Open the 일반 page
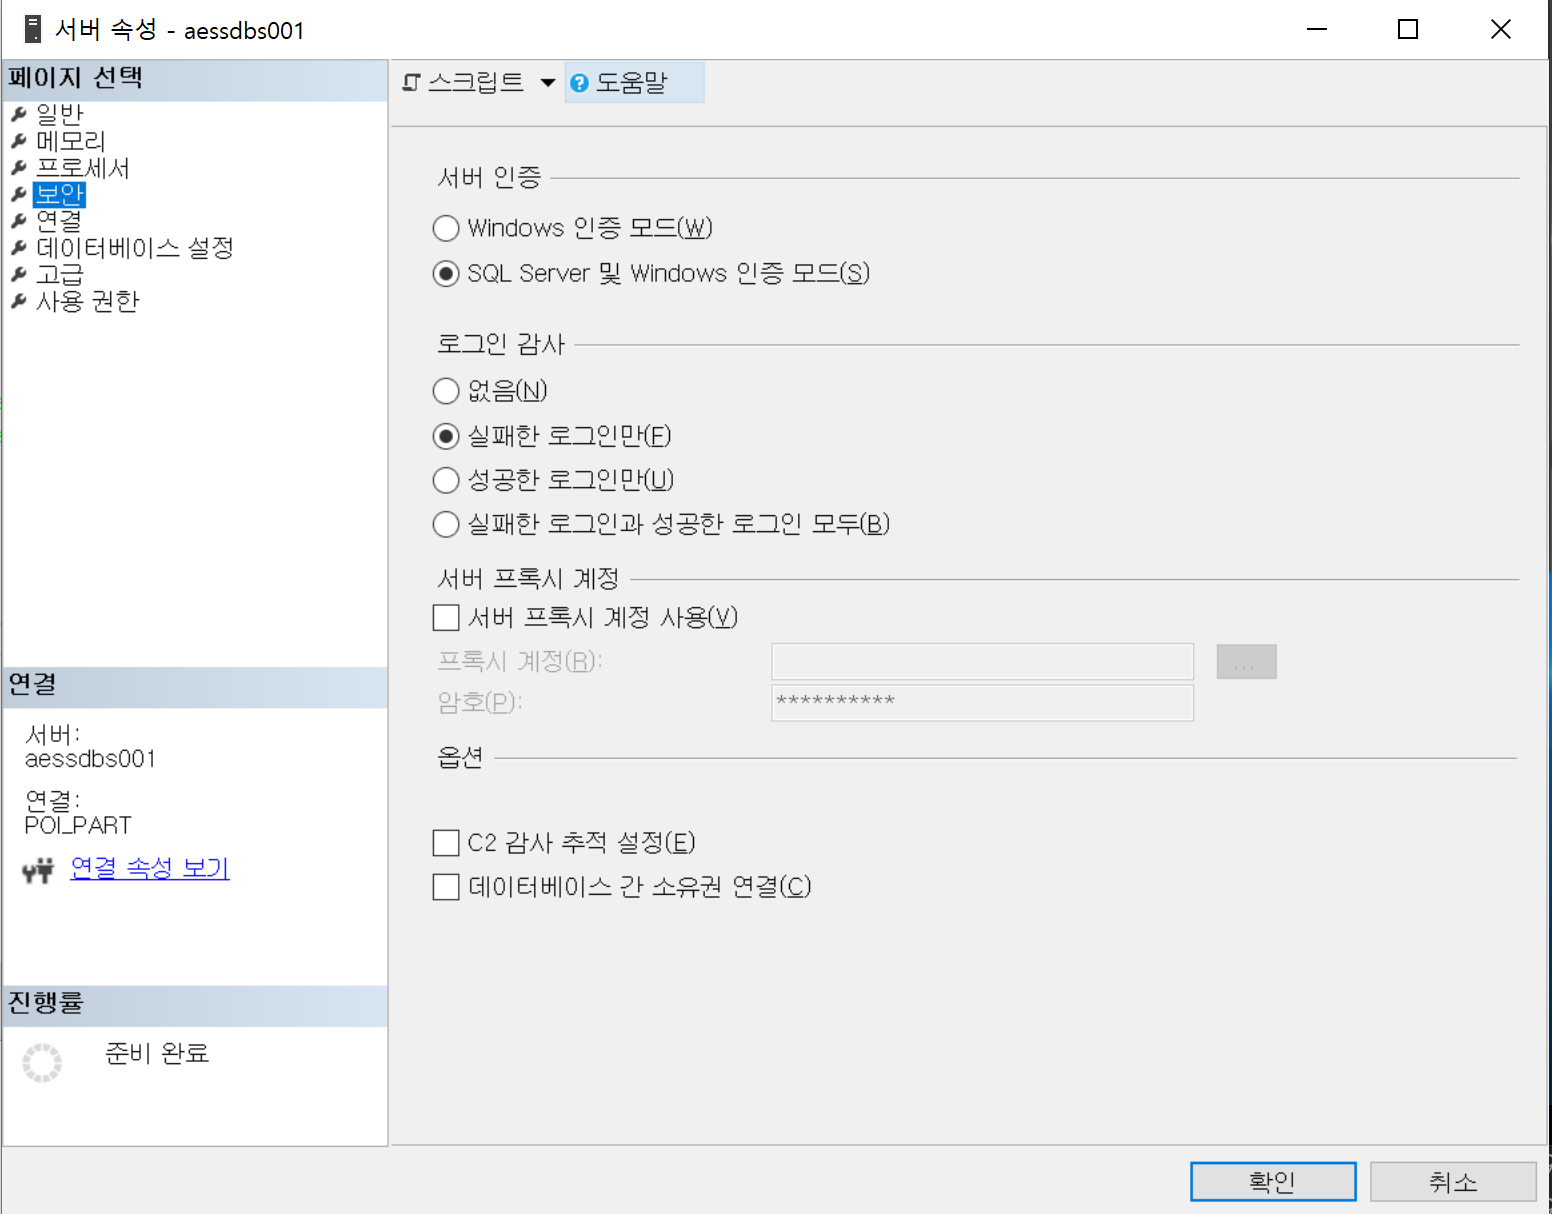 pyautogui.click(x=59, y=114)
